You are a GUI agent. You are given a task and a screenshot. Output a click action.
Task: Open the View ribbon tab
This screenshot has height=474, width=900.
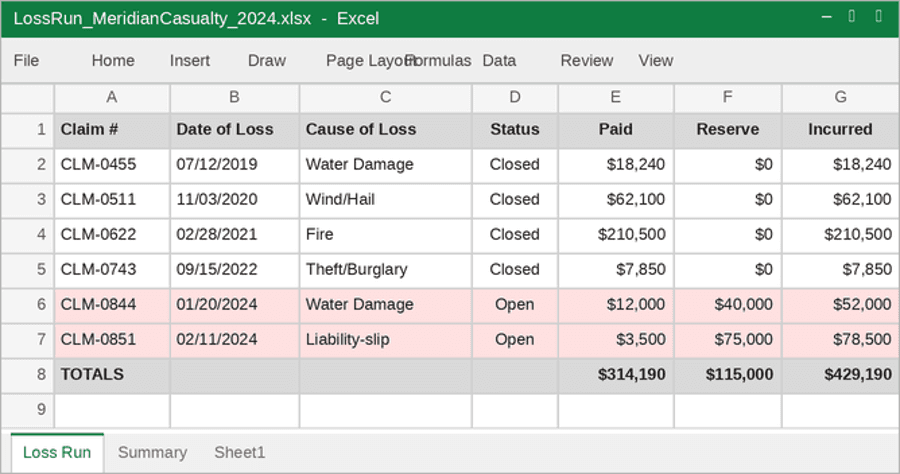coord(655,60)
